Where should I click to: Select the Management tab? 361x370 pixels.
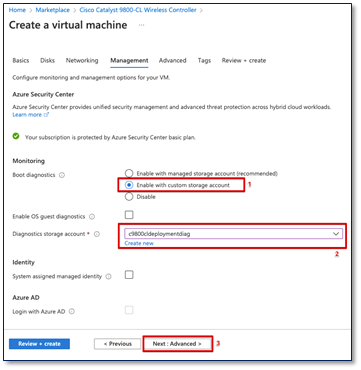[x=129, y=61]
